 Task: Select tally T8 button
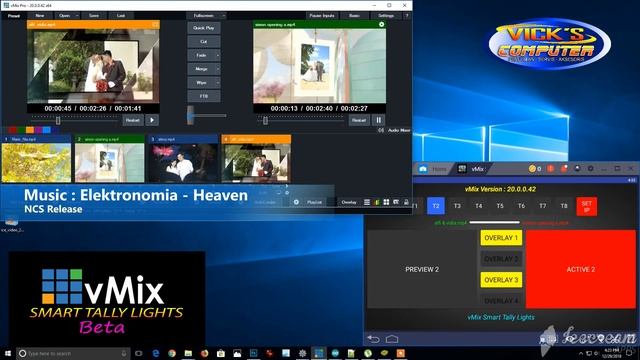pyautogui.click(x=564, y=206)
